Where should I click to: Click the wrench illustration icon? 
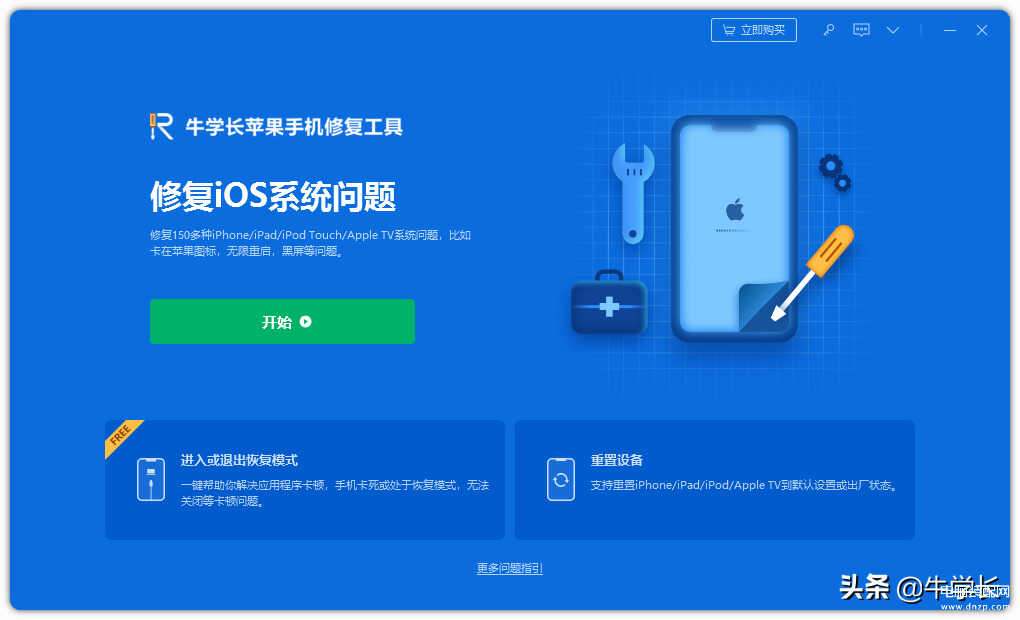(633, 193)
